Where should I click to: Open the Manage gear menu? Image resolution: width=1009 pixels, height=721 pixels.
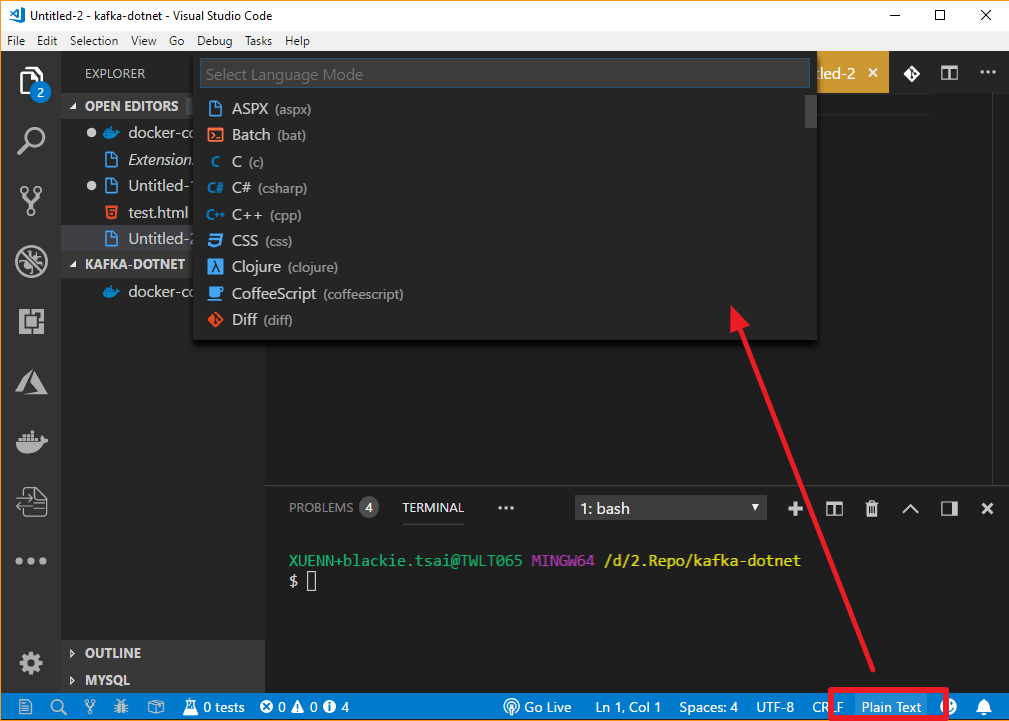point(31,663)
